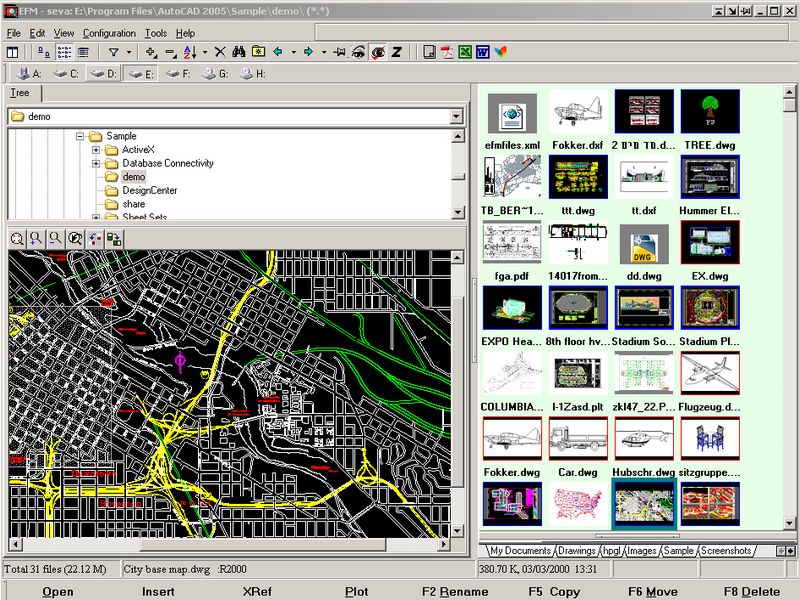Switch to small icons view
This screenshot has height=600, width=800.
click(44, 52)
